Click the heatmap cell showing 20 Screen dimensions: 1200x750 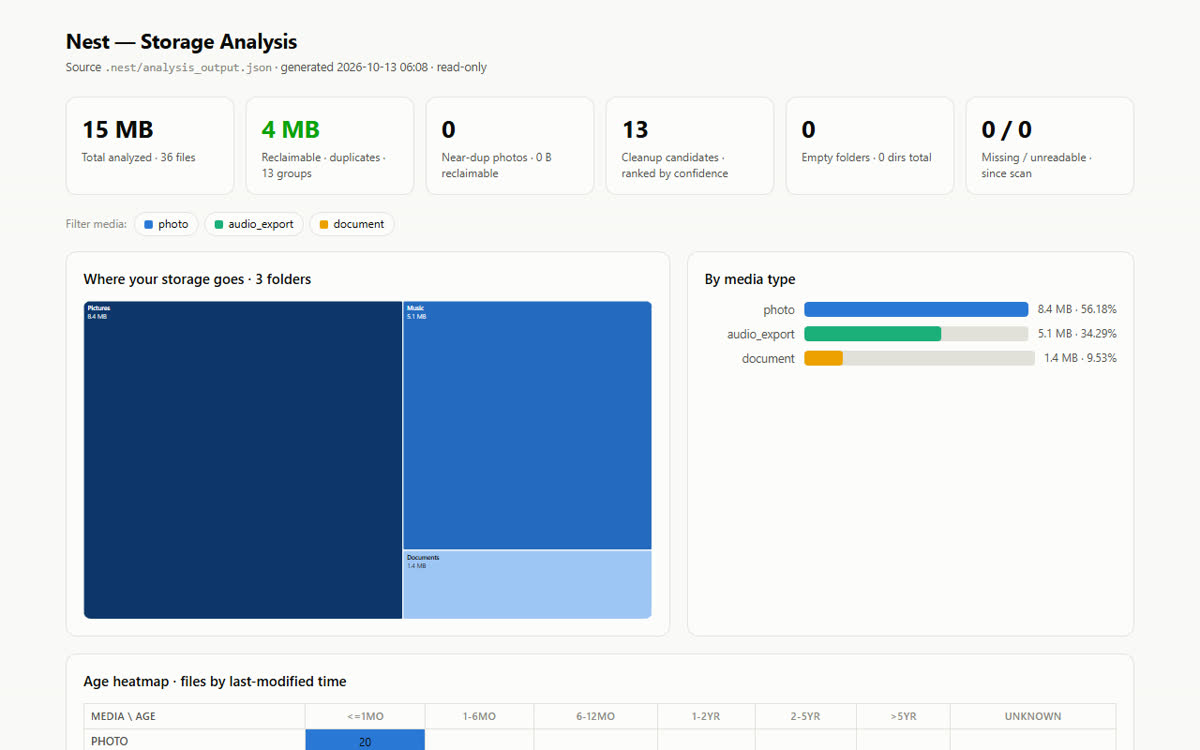365,741
